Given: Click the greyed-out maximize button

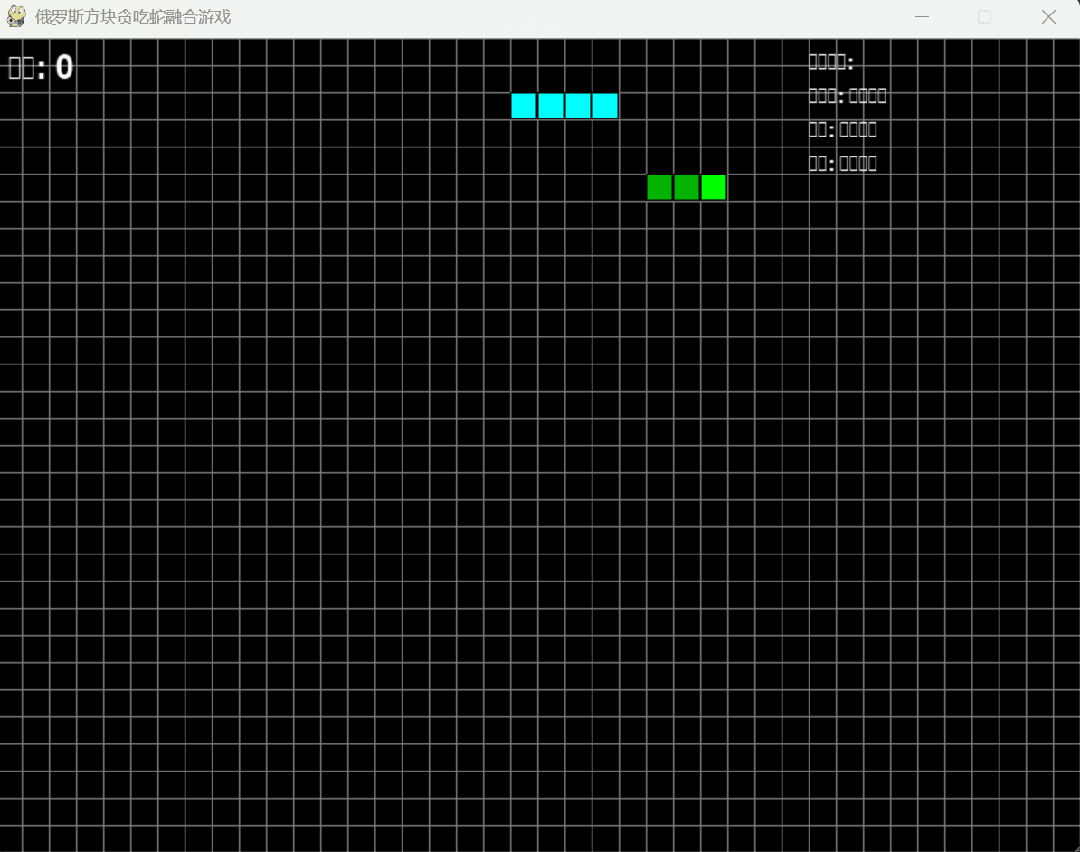Looking at the screenshot, I should click(985, 17).
